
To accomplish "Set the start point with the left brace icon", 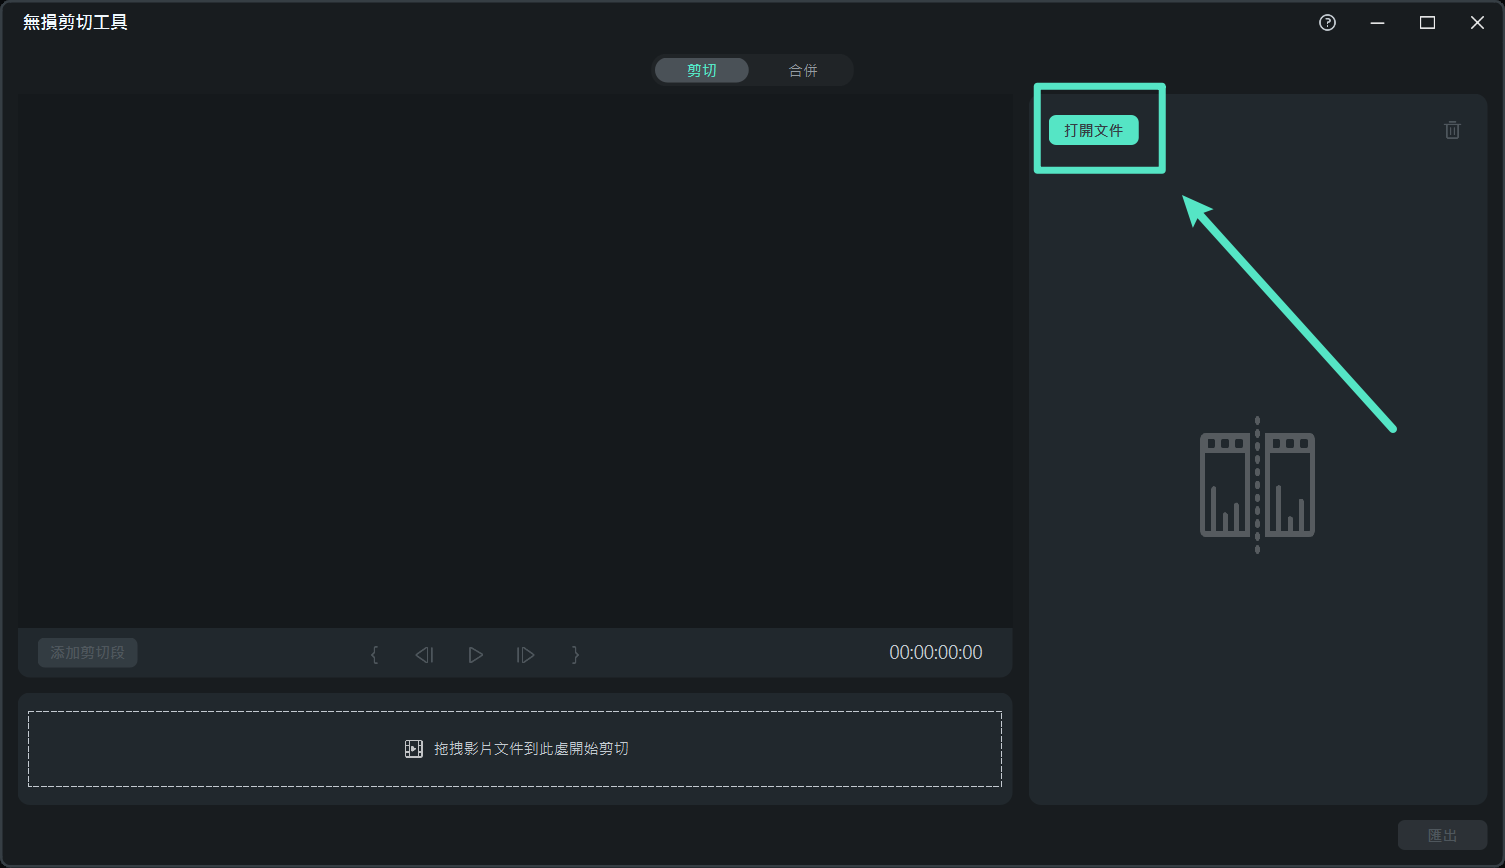I will pyautogui.click(x=374, y=654).
